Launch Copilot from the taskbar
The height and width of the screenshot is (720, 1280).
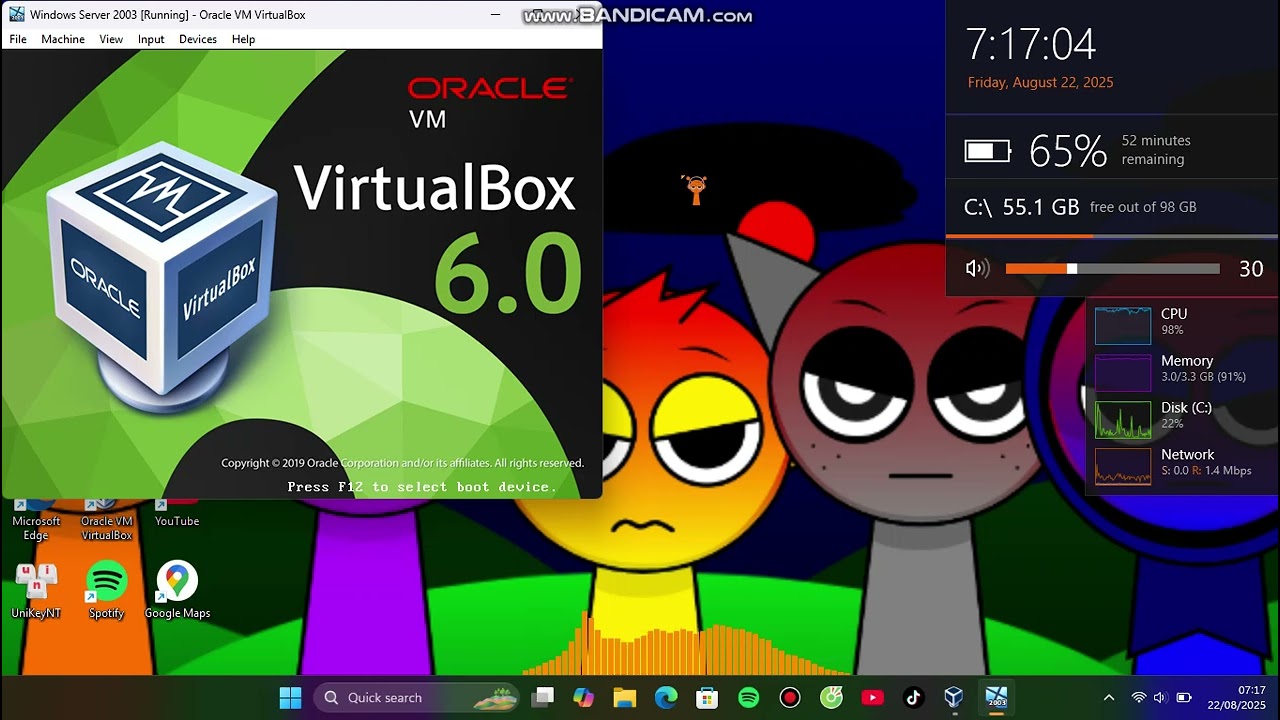pos(584,698)
